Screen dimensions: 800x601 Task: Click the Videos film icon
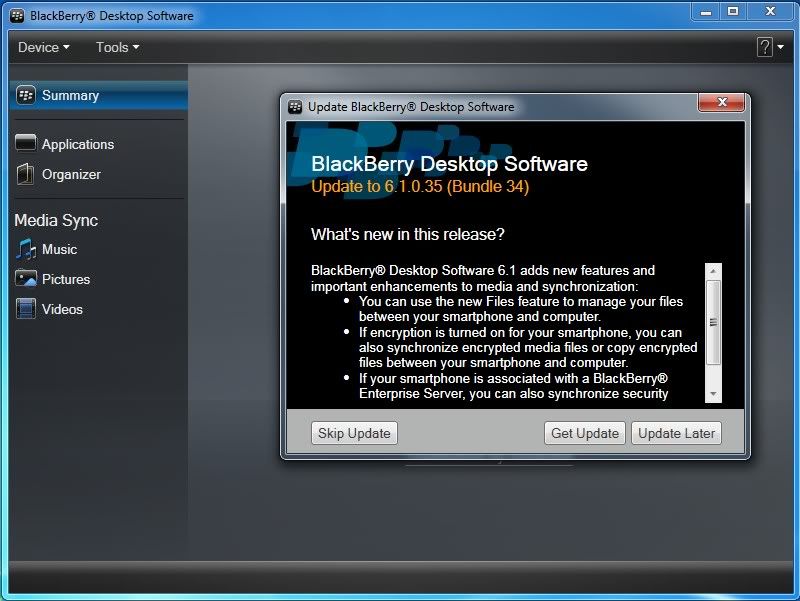click(26, 309)
